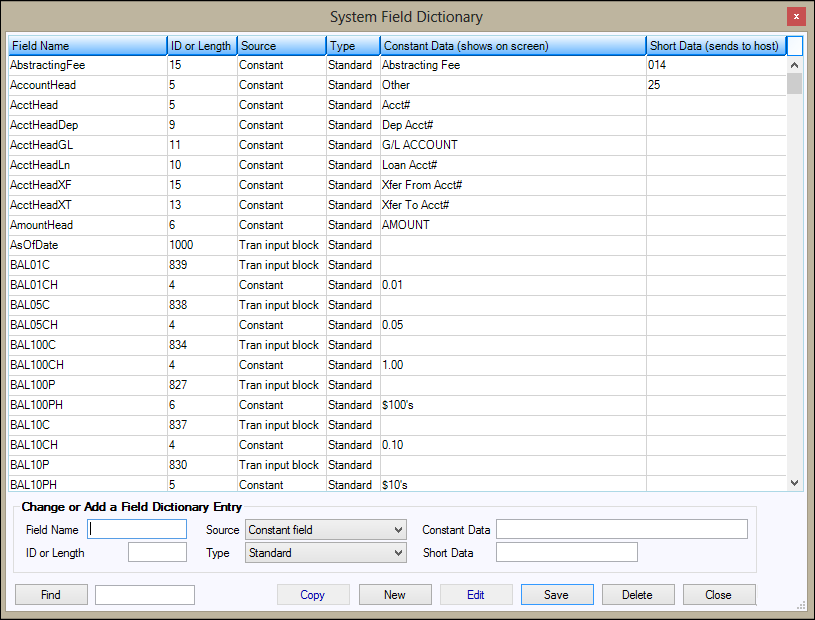Click the Constant Data column header
815x620 pixels.
pos(513,46)
